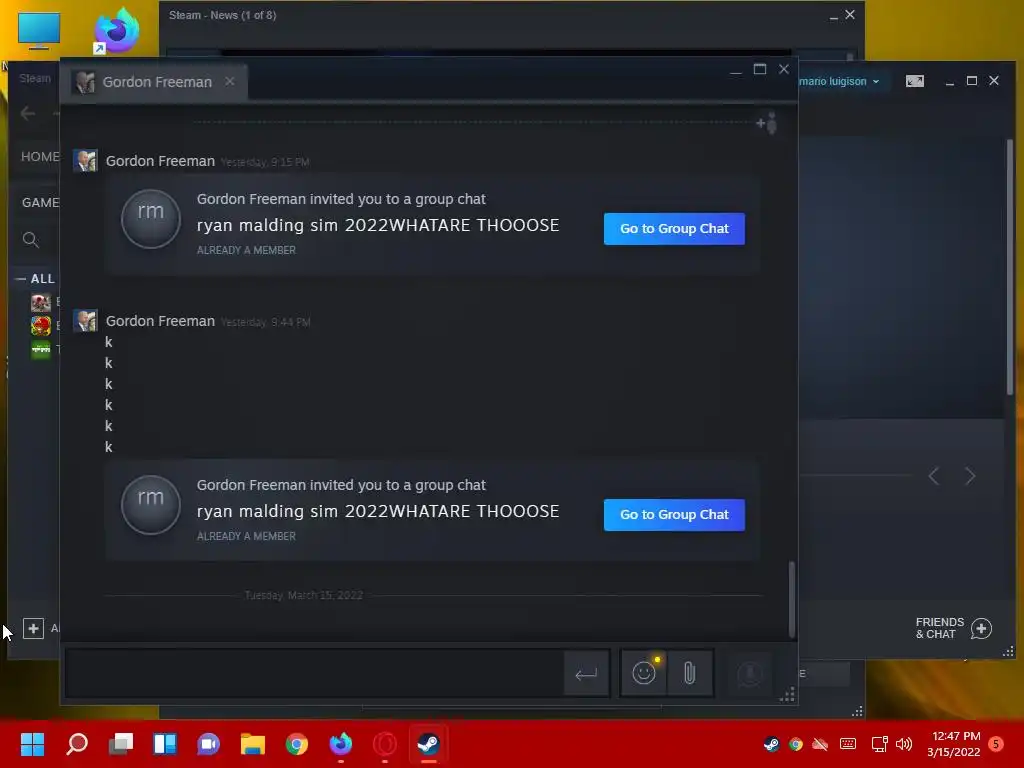Open Google Chrome from the taskbar
1024x768 pixels.
tap(296, 743)
